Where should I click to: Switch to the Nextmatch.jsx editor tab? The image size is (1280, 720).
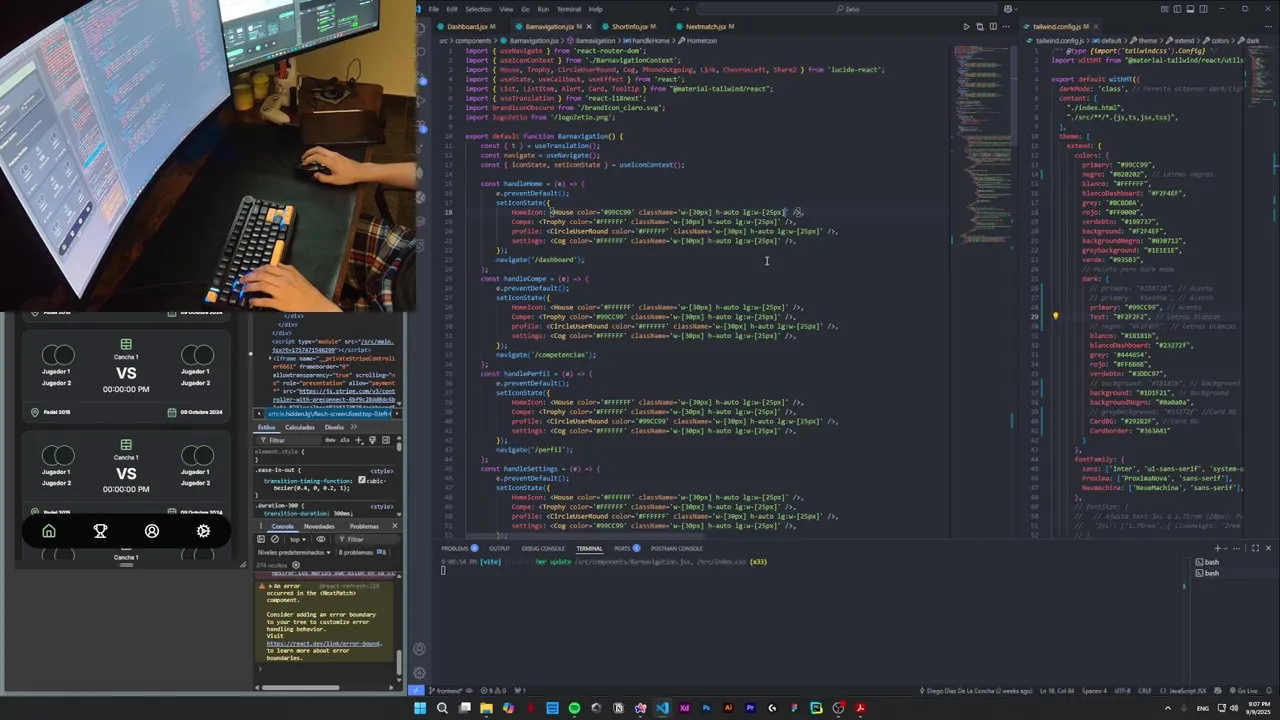[x=709, y=26]
